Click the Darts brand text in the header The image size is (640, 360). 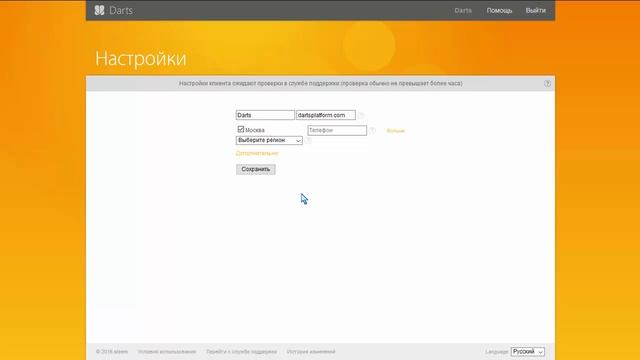(121, 11)
